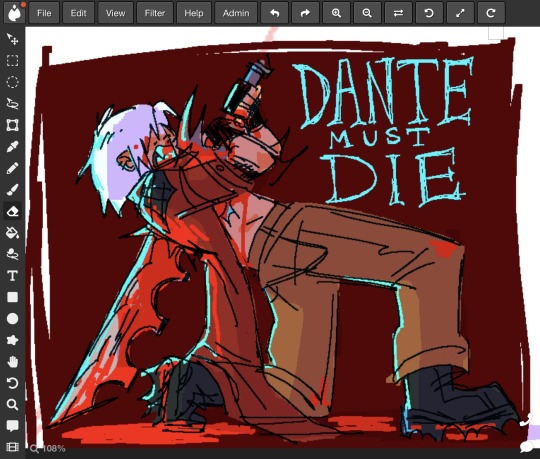Click the chat bubble at bottom right

pyautogui.click(x=527, y=447)
